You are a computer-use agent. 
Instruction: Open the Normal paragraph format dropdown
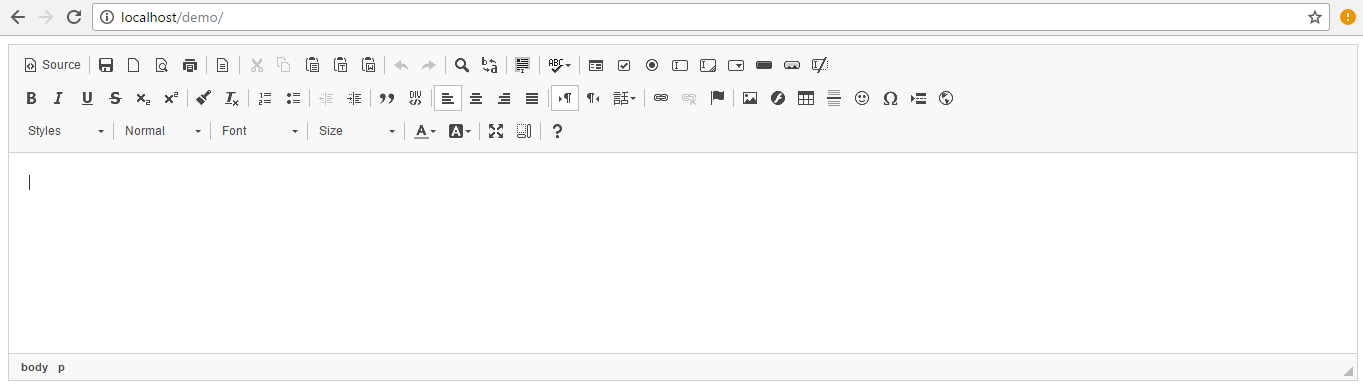pyautogui.click(x=163, y=131)
